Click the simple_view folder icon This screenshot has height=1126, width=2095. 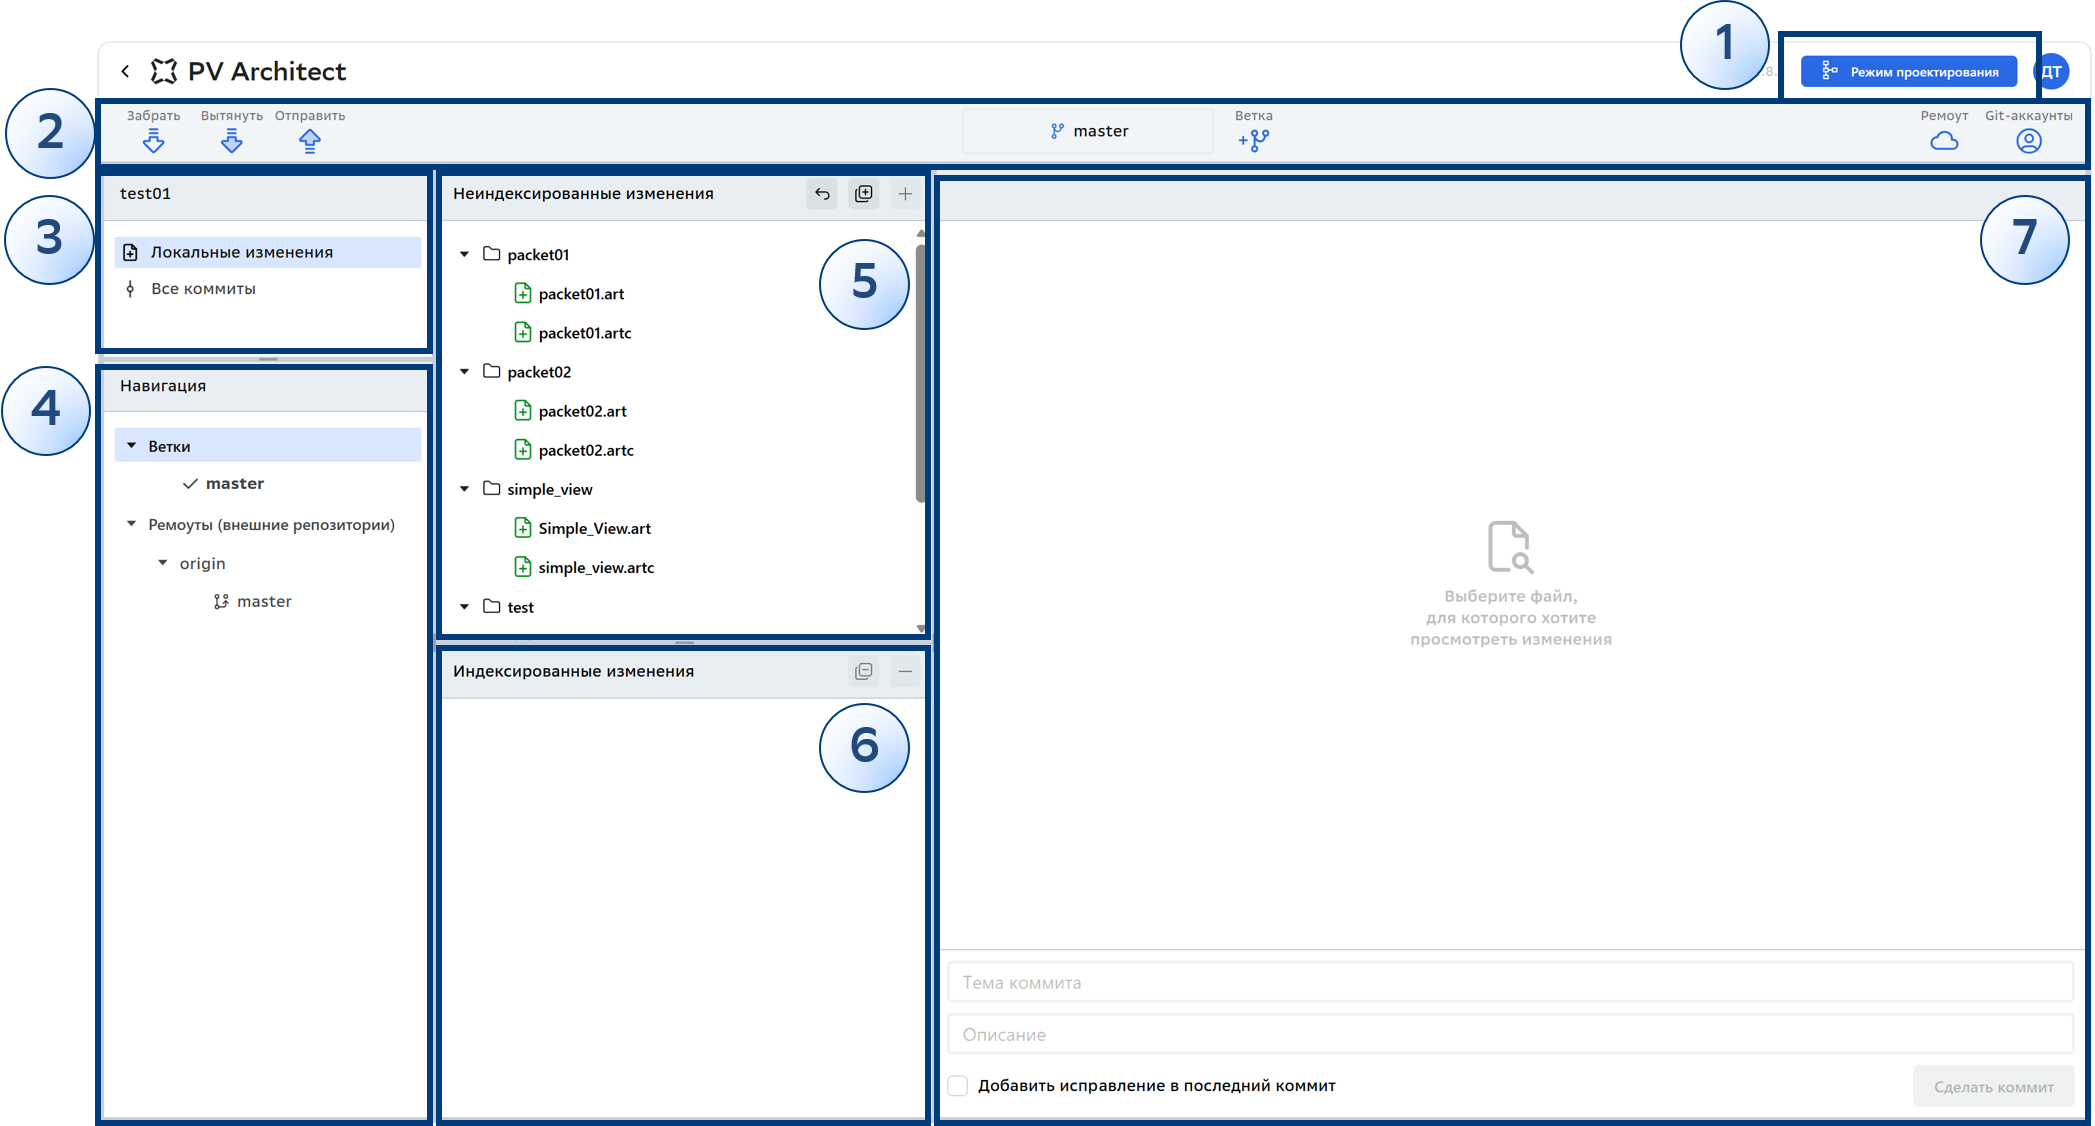click(x=492, y=488)
